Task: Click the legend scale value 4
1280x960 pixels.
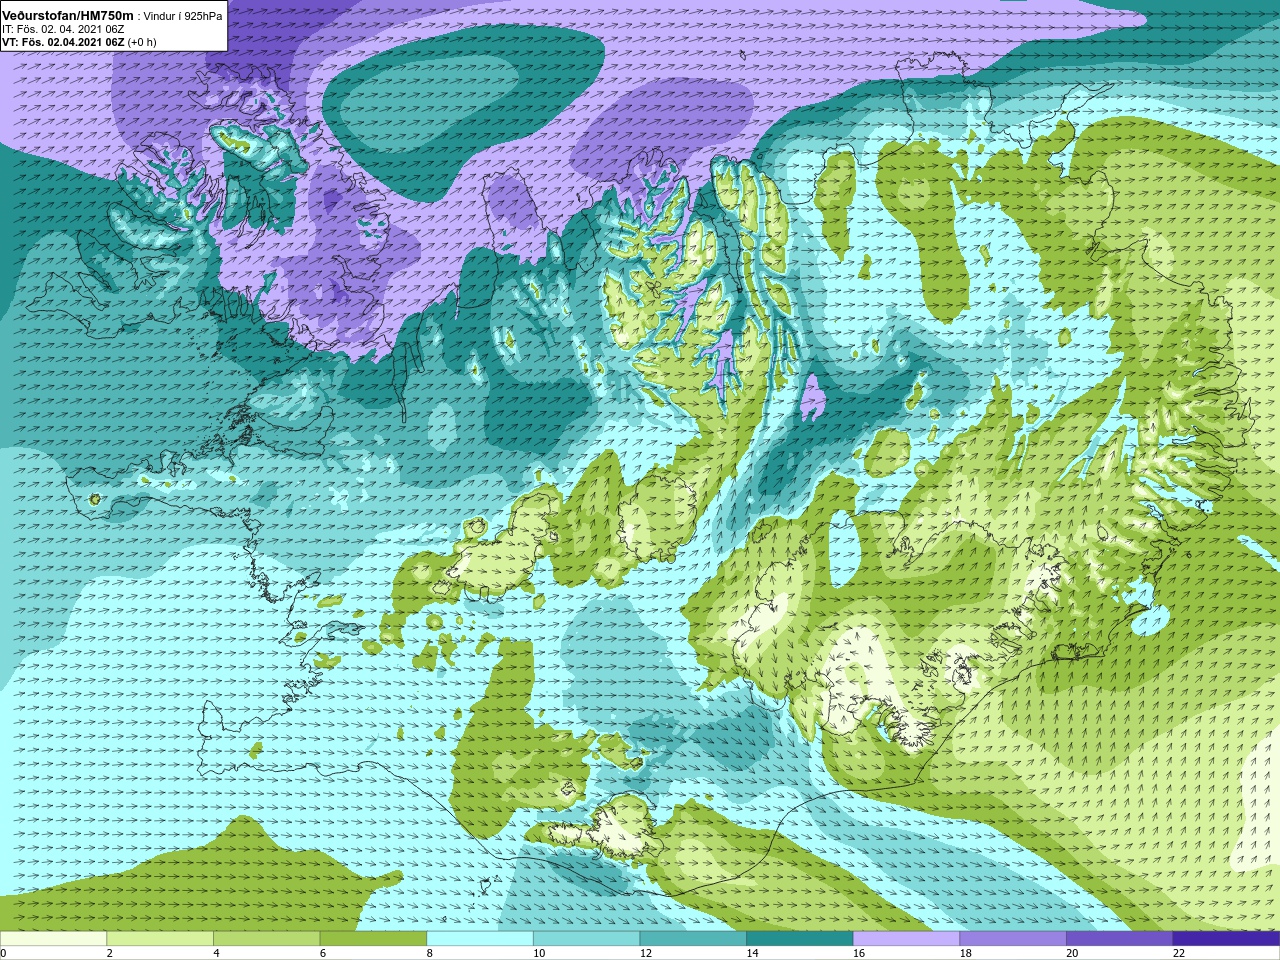Action: pyautogui.click(x=216, y=953)
